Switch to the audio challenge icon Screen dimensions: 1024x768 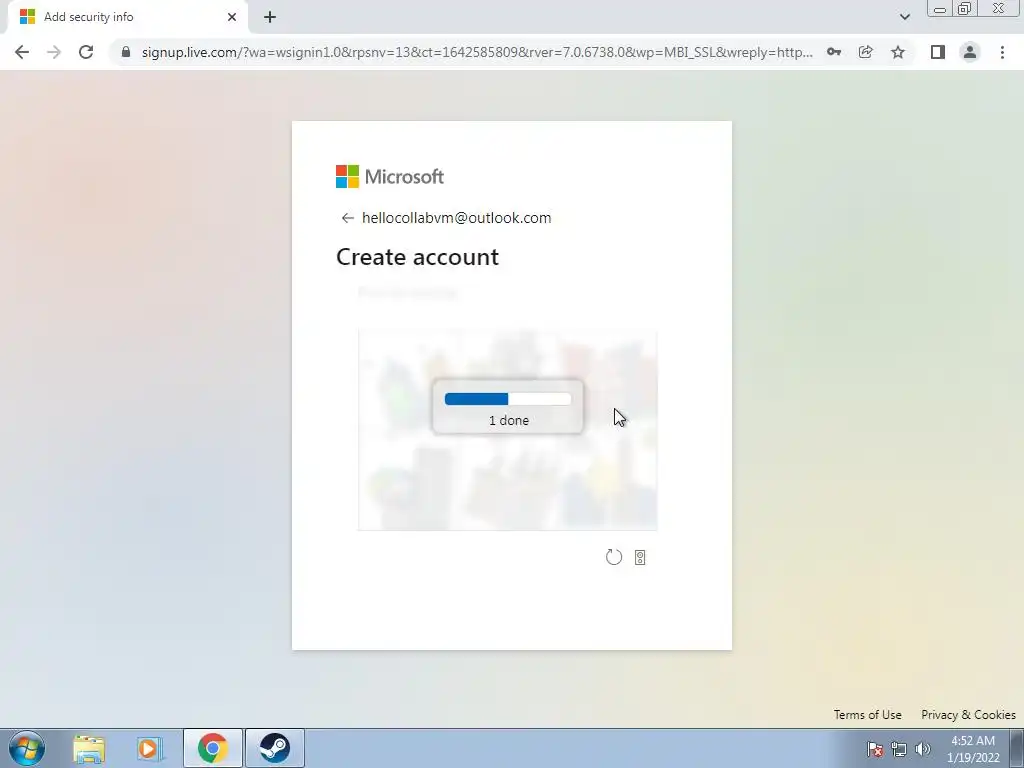(640, 557)
